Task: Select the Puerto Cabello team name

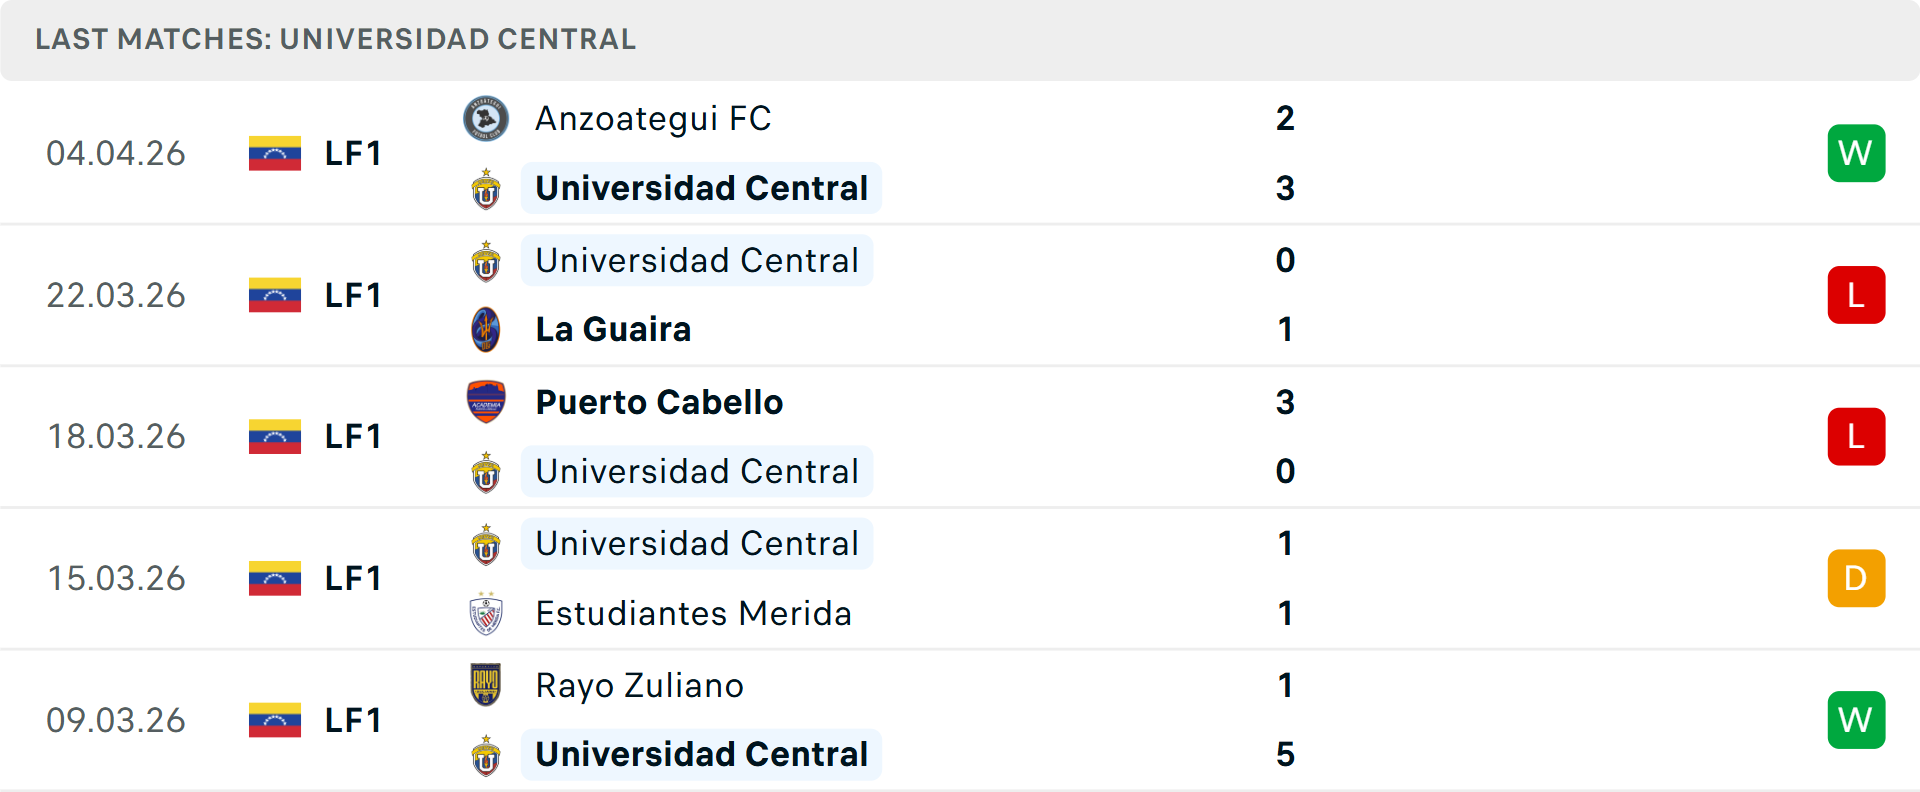Action: (659, 402)
